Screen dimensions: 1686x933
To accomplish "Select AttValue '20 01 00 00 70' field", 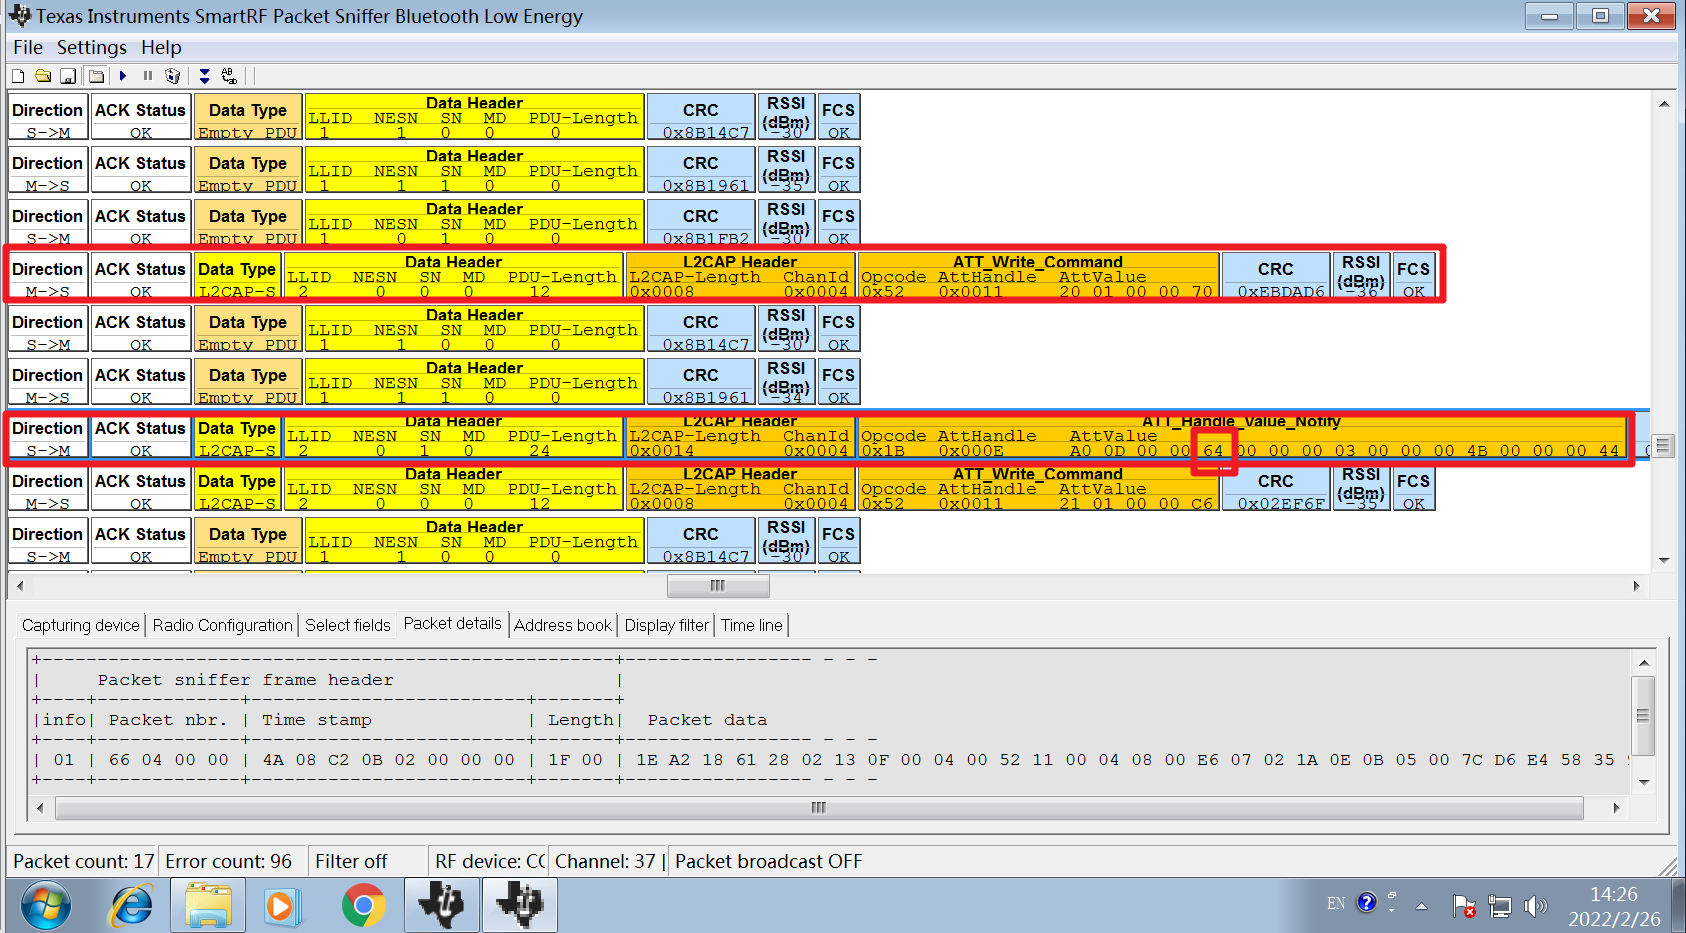I will (1136, 292).
